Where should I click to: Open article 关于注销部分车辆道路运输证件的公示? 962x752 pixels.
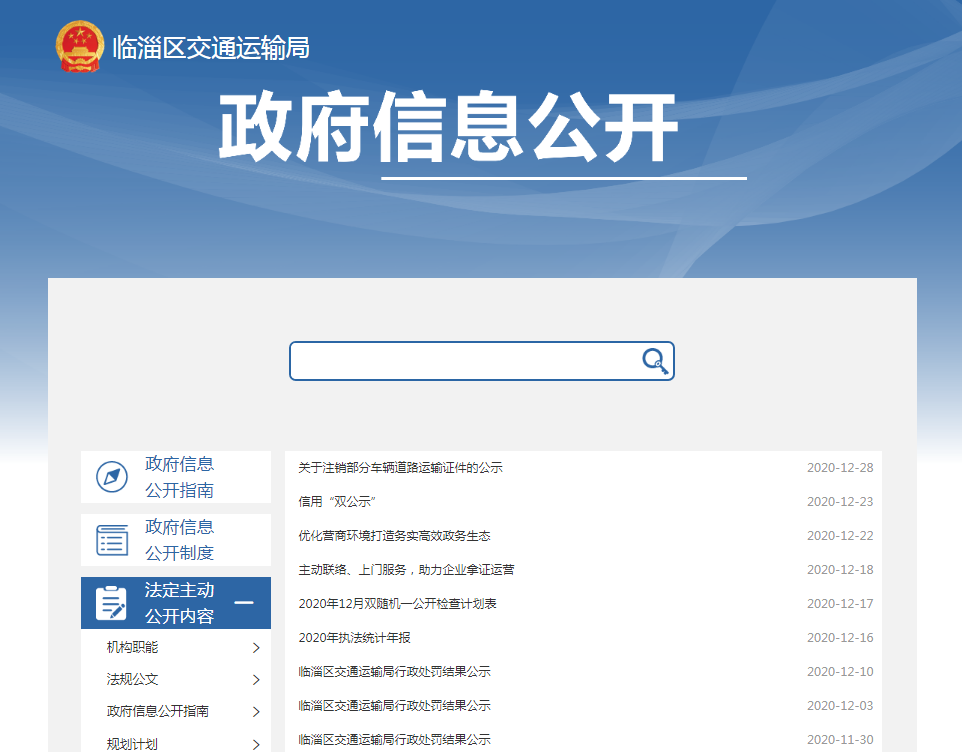tap(400, 468)
